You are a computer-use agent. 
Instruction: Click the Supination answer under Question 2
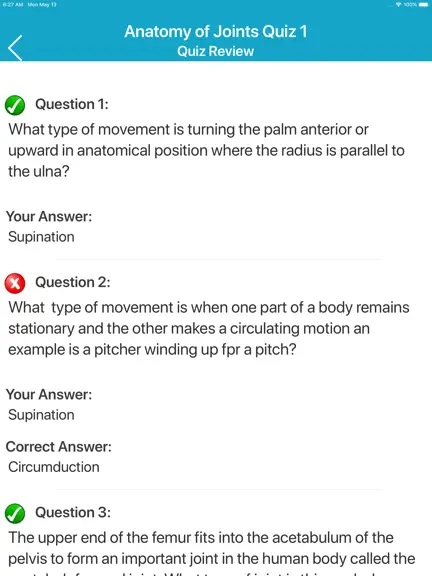[x=41, y=415]
